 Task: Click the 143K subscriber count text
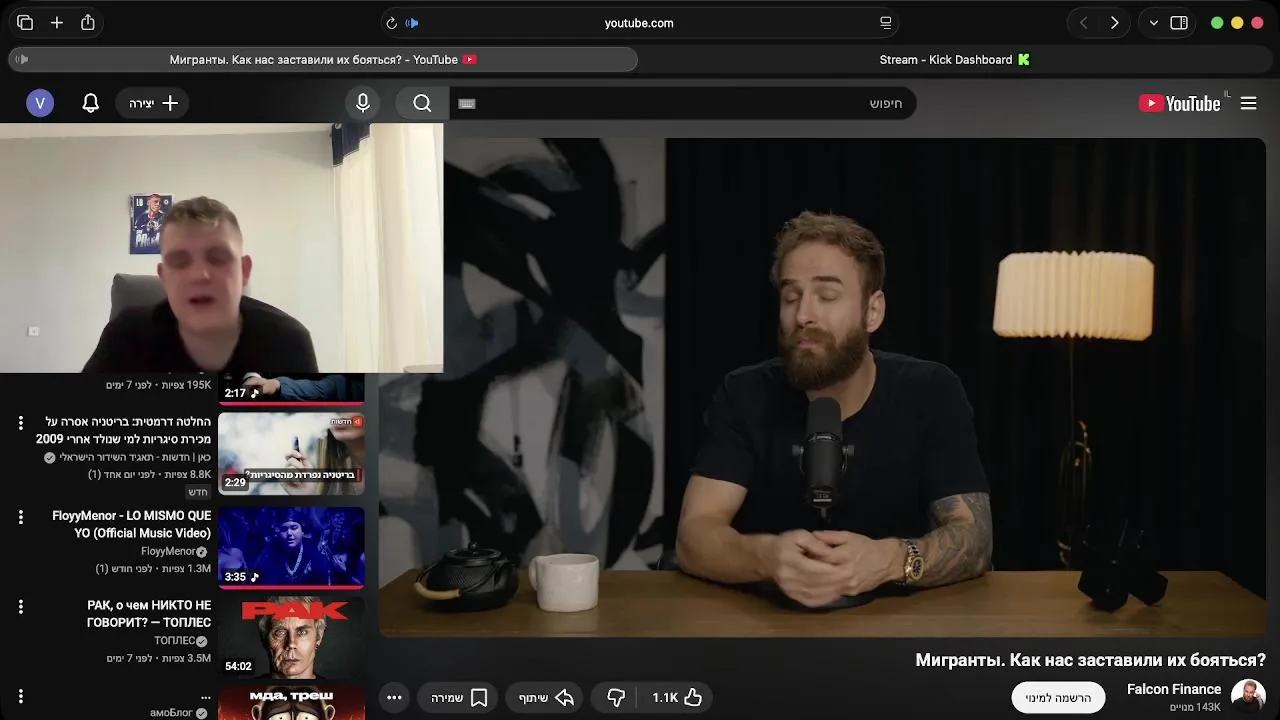[x=1195, y=707]
